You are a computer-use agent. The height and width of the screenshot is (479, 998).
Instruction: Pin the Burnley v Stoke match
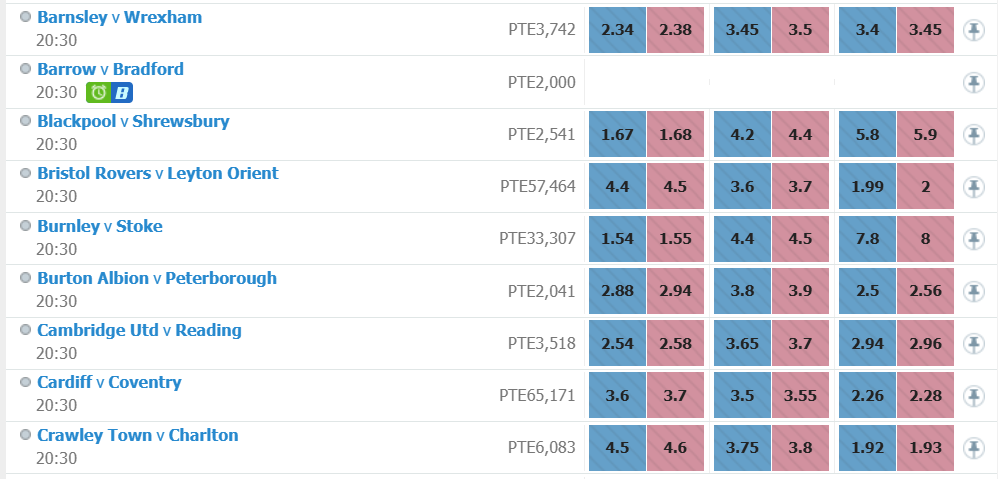(974, 239)
